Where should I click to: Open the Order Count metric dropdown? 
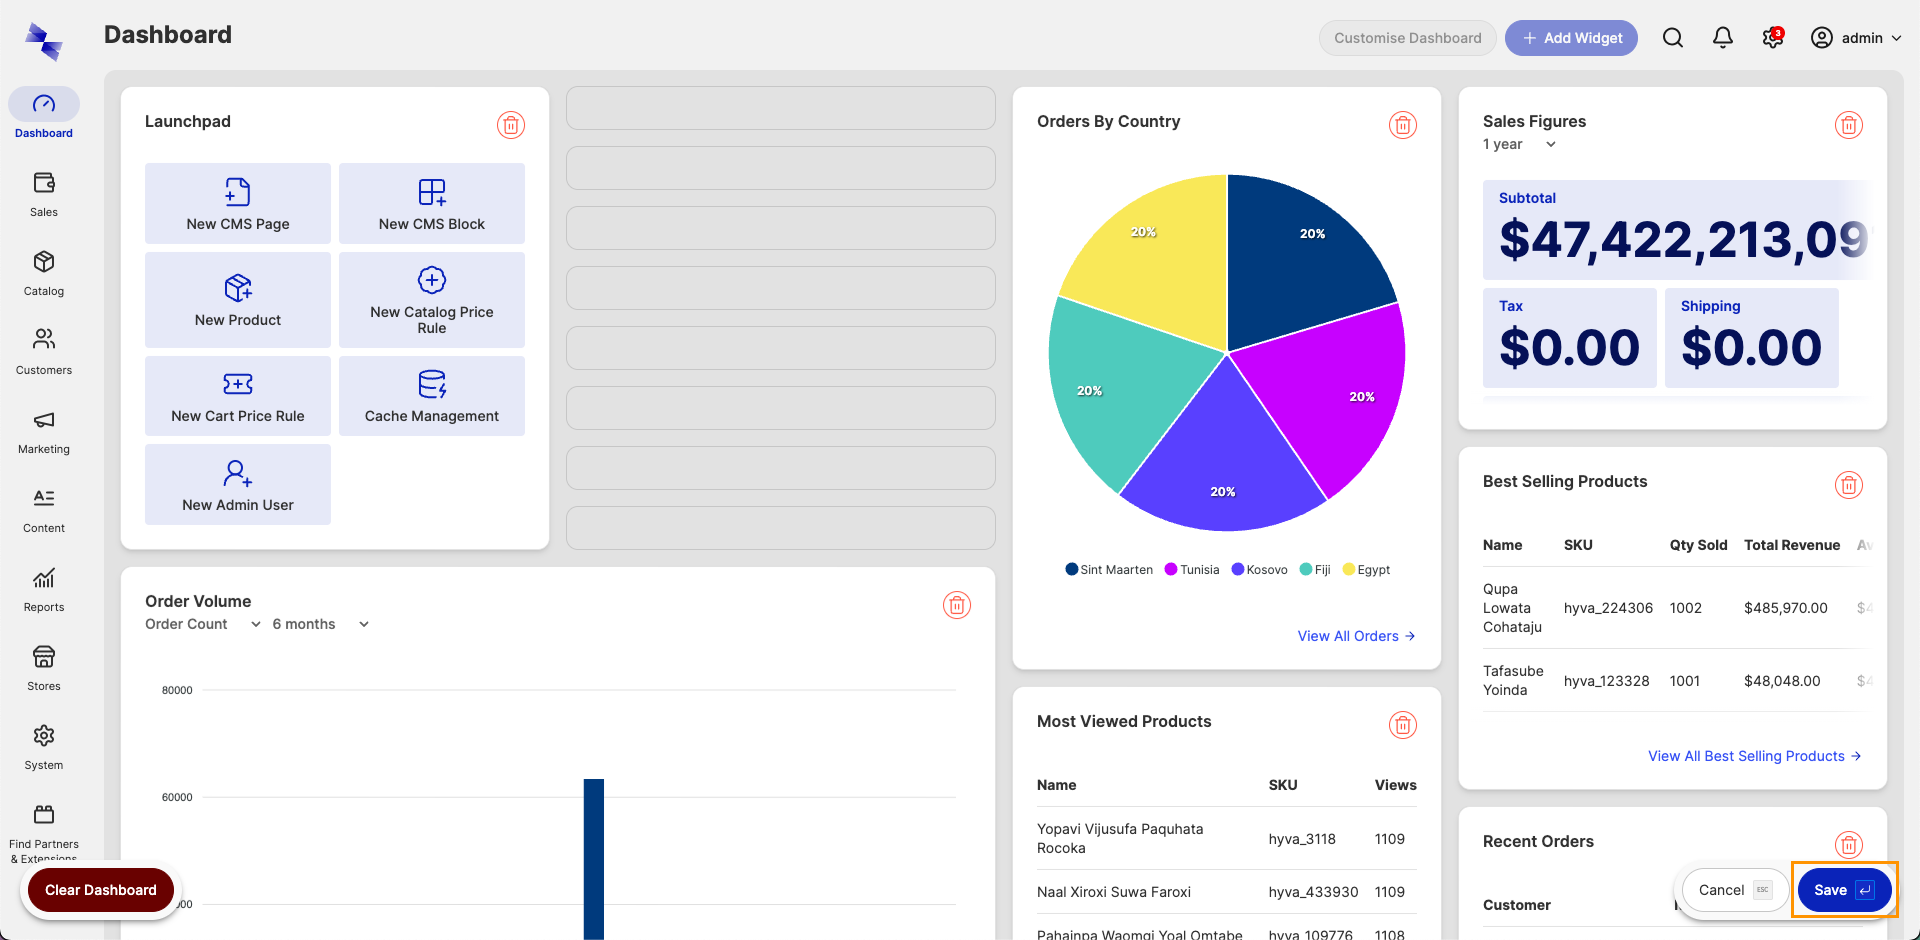click(202, 624)
